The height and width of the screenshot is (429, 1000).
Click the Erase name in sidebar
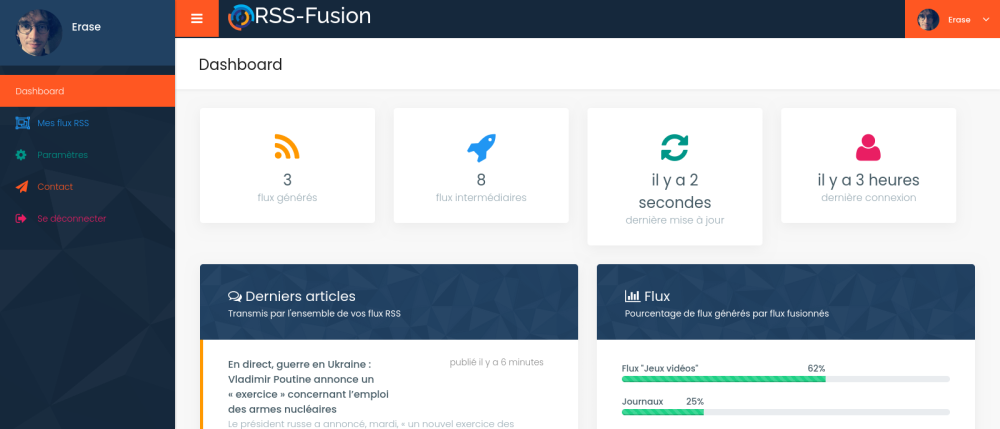click(x=86, y=27)
